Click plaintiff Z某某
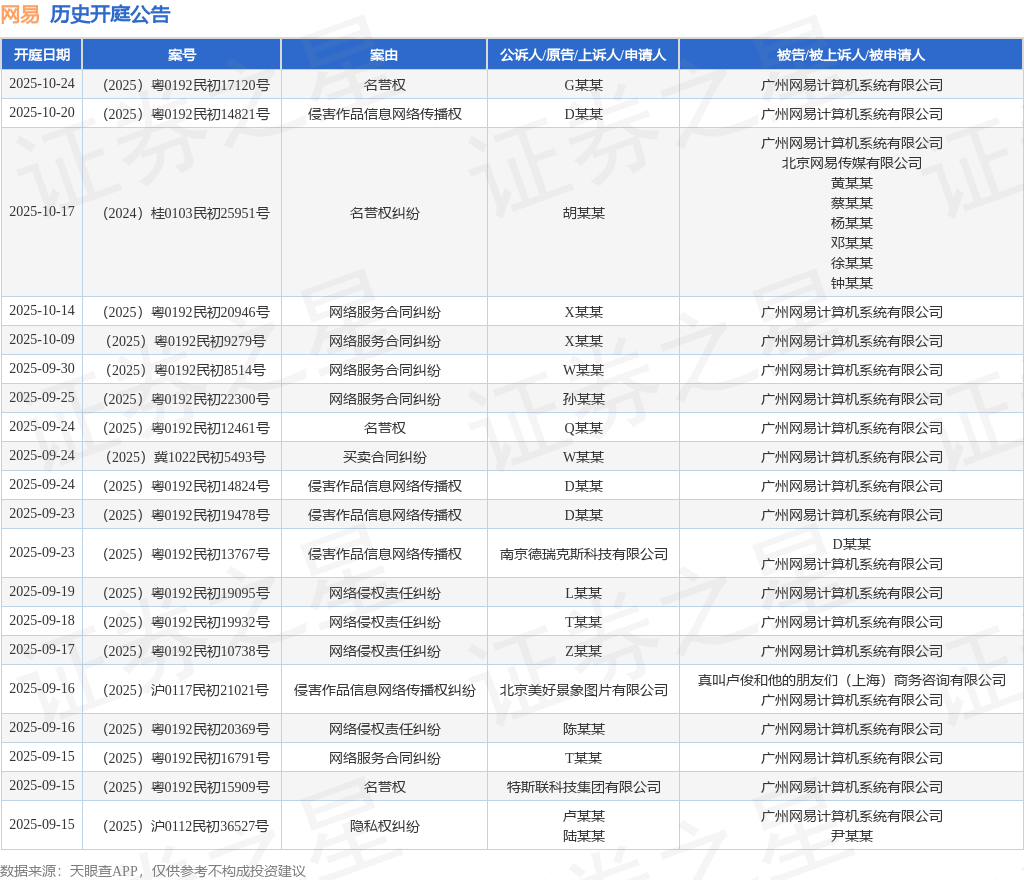This screenshot has width=1024, height=880. coord(583,652)
